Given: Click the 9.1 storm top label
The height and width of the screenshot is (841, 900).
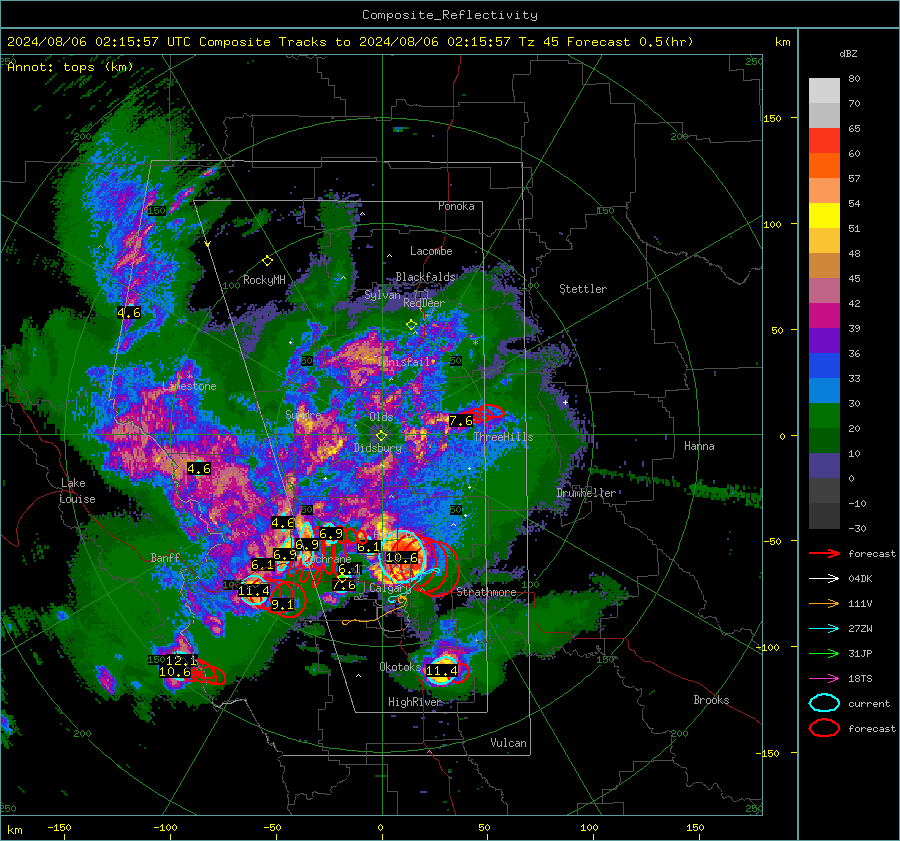Looking at the screenshot, I should tap(282, 604).
